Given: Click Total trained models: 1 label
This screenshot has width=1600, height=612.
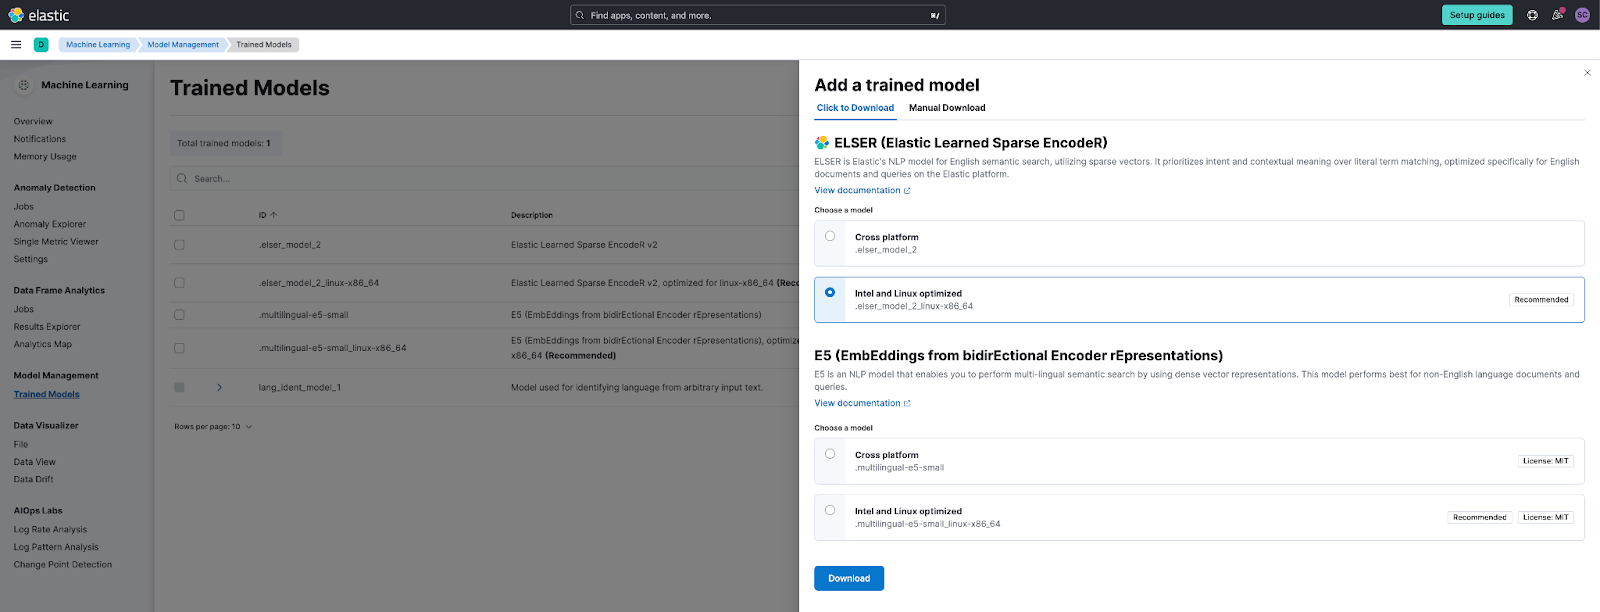Looking at the screenshot, I should point(224,143).
